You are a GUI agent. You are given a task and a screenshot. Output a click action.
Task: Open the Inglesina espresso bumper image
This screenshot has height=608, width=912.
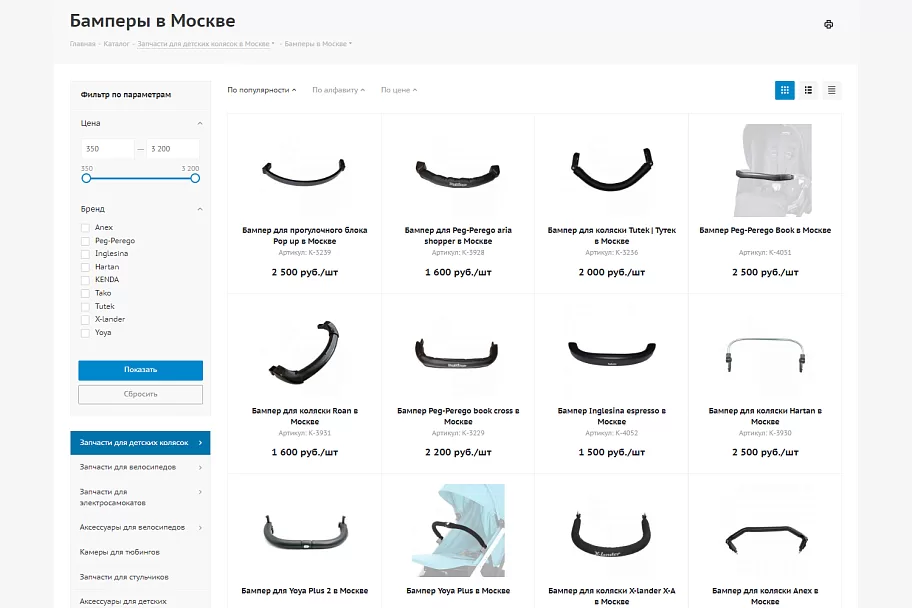[612, 354]
